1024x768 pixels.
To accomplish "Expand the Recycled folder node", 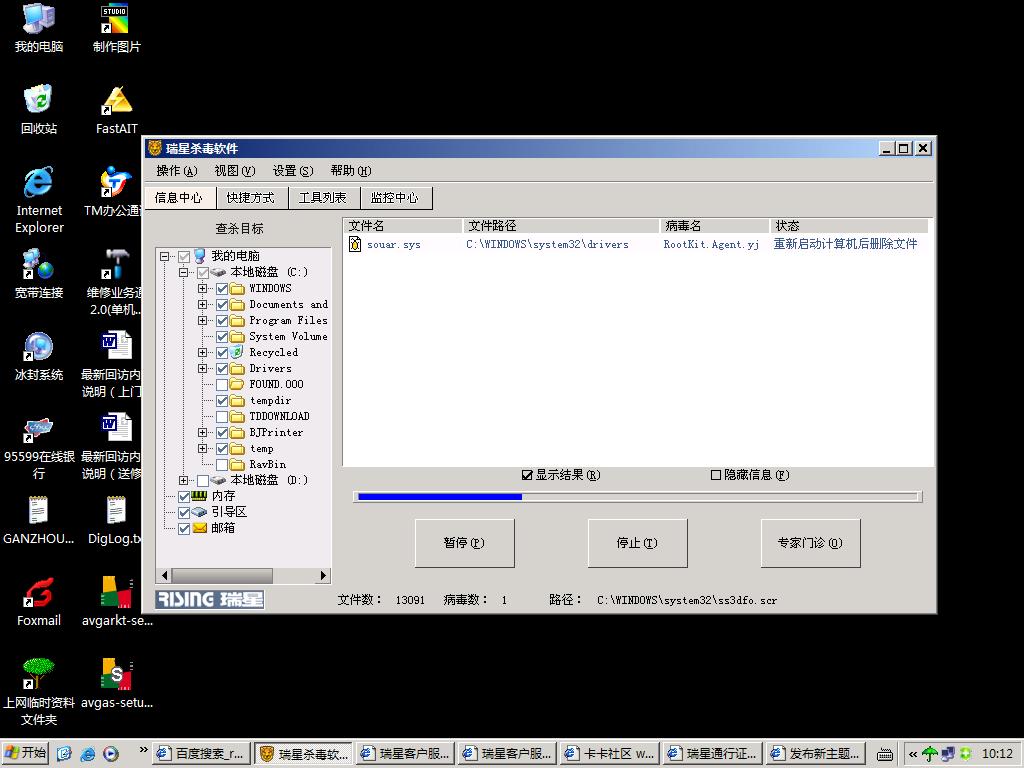I will [202, 353].
